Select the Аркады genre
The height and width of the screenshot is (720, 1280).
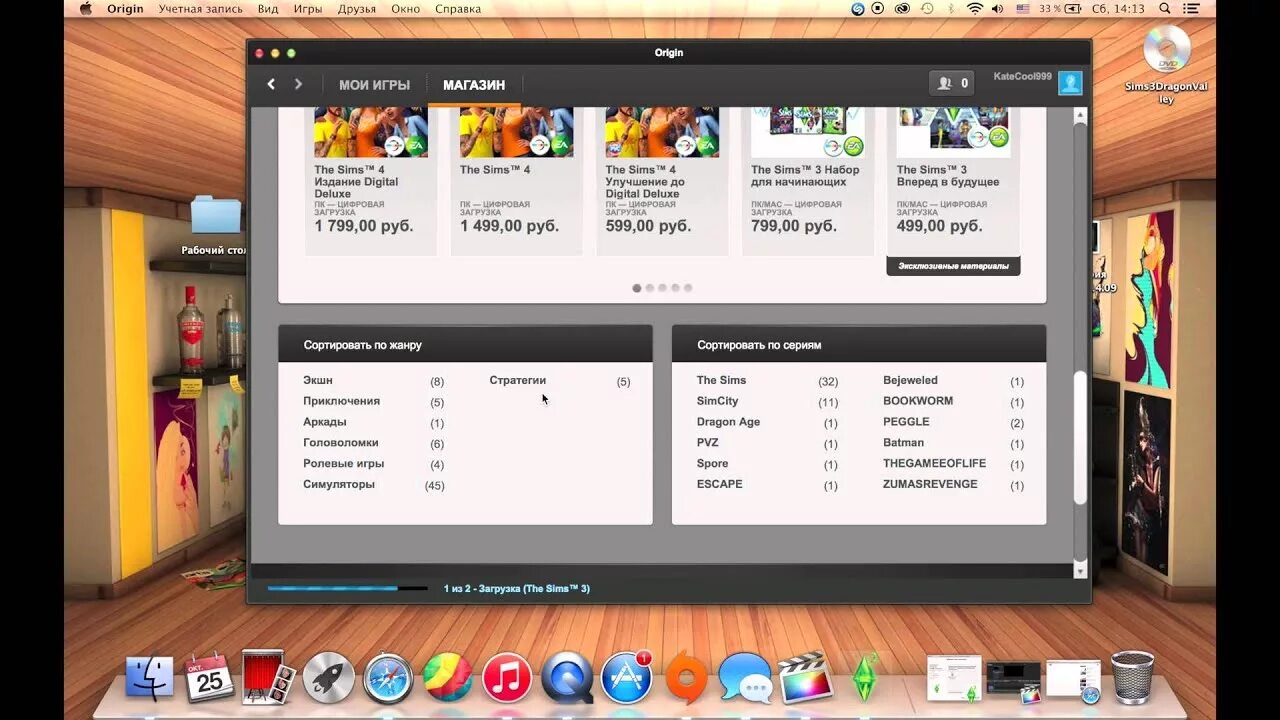click(325, 422)
